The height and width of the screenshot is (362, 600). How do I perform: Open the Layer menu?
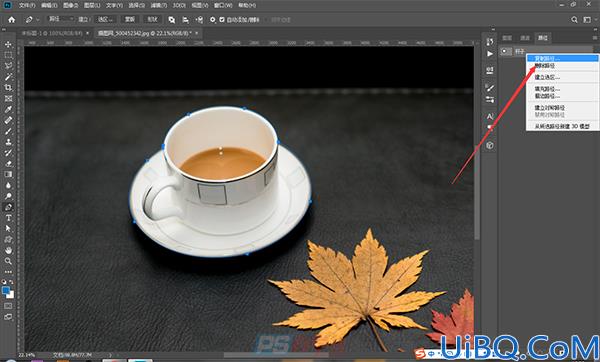pos(92,5)
